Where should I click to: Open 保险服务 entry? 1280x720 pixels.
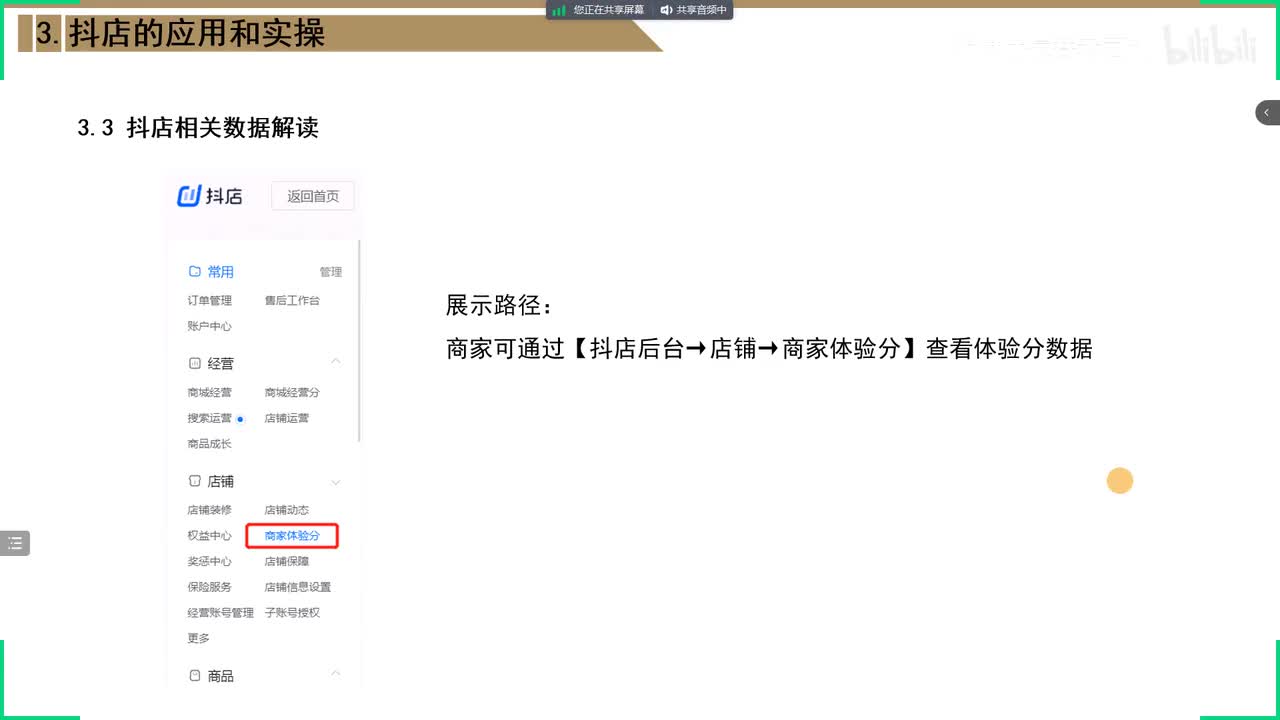(x=209, y=587)
